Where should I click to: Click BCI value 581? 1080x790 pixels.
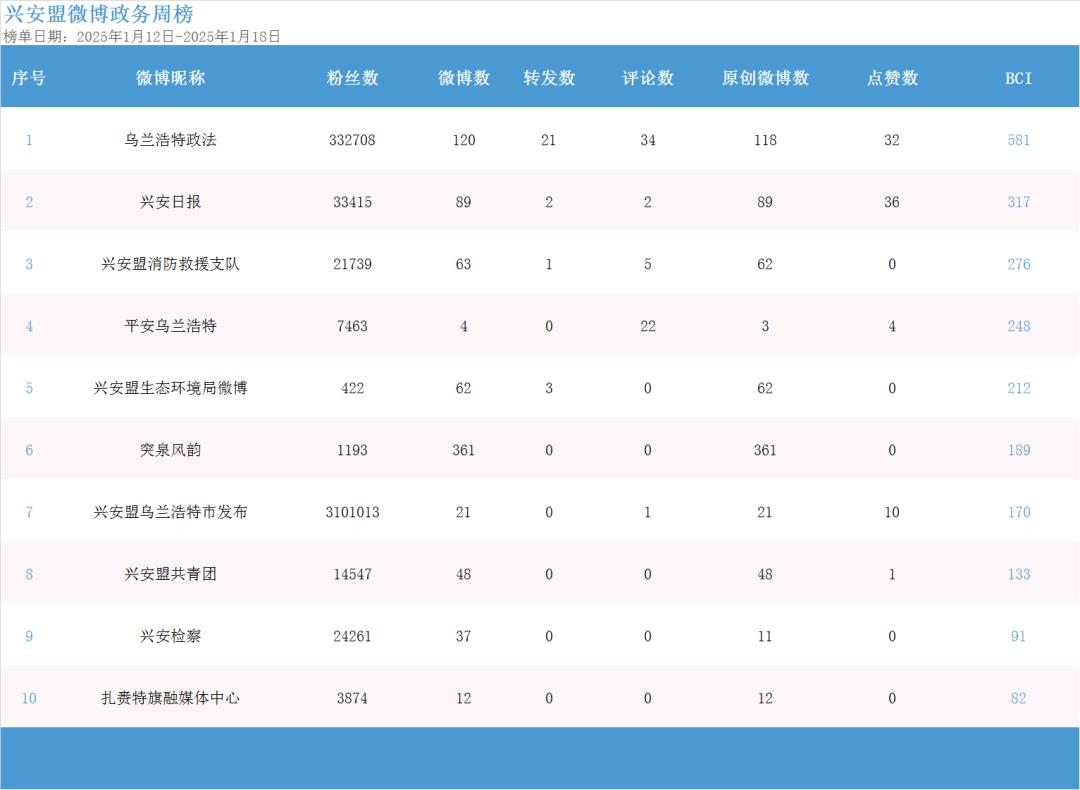point(1018,140)
